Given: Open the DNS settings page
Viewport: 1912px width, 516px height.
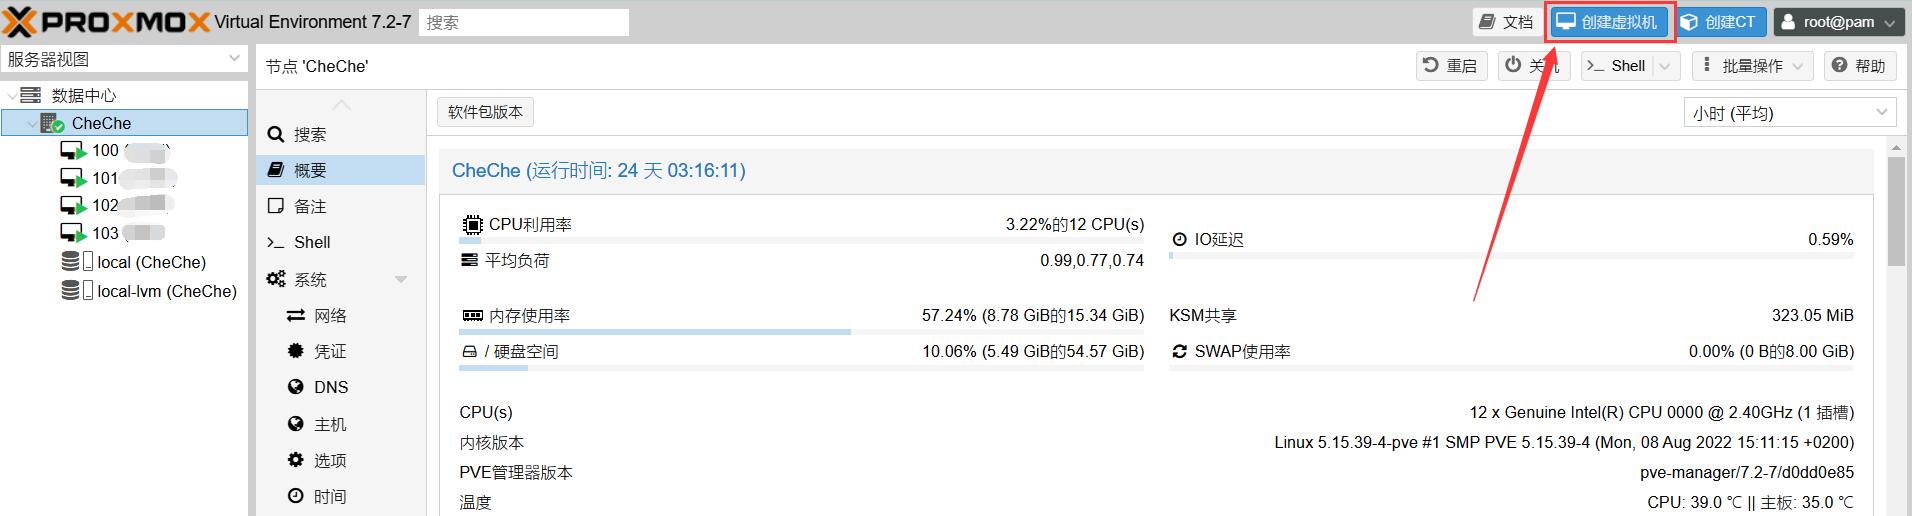Looking at the screenshot, I should (x=330, y=388).
